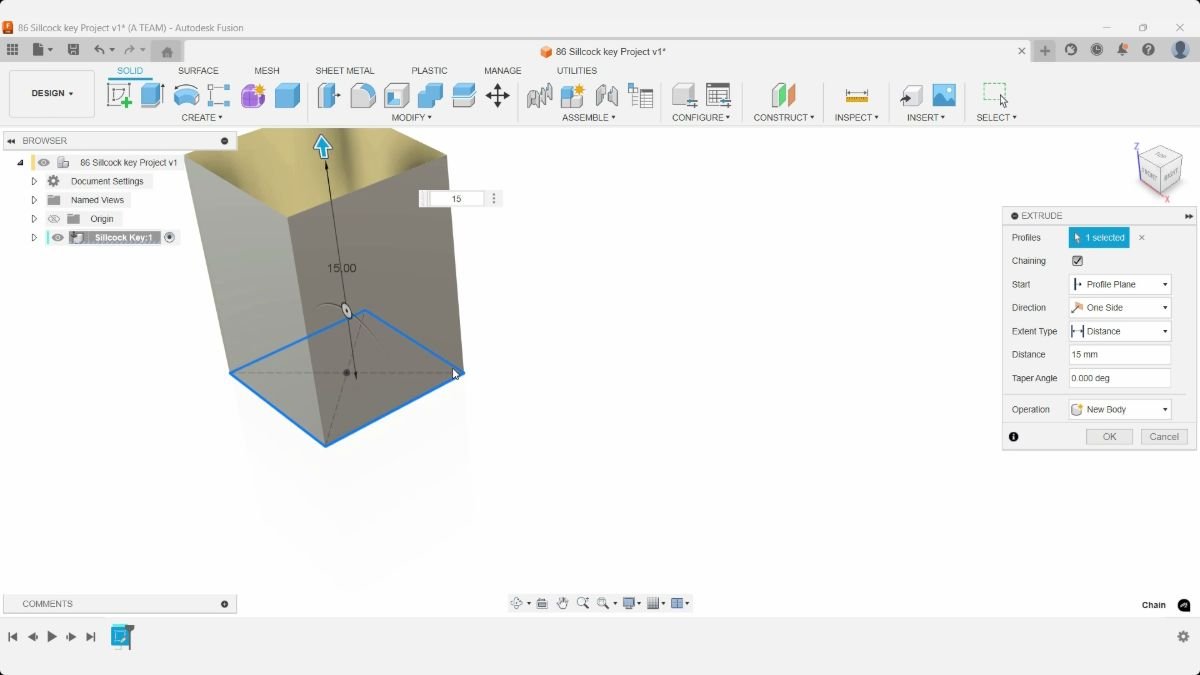Open the Data Panel grid icon
1200x675 pixels.
point(12,50)
